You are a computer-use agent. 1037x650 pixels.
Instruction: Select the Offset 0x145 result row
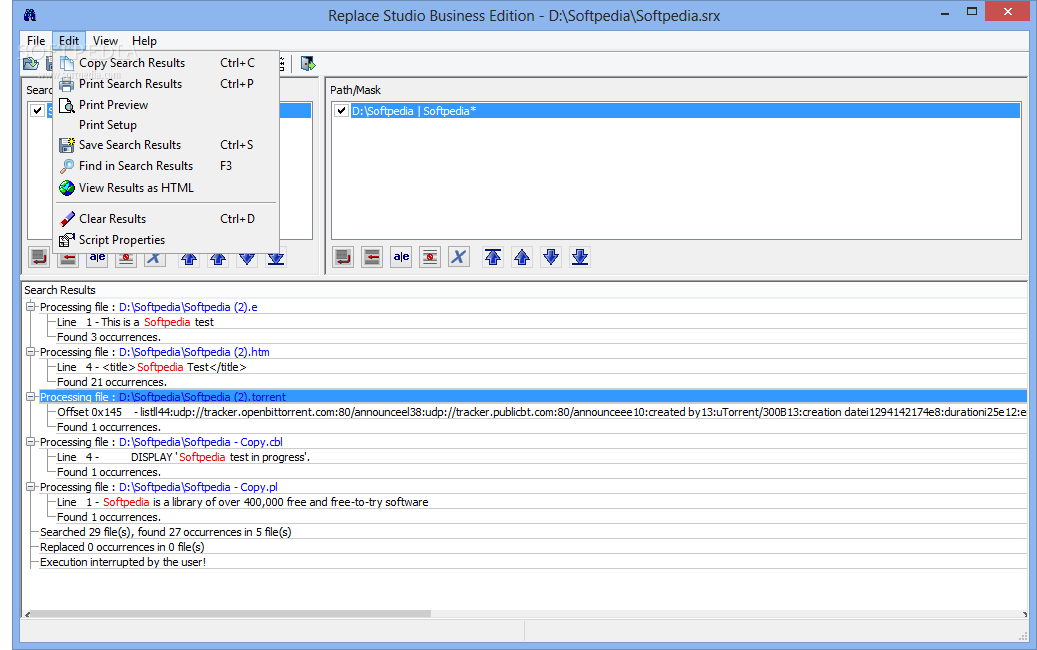coord(542,412)
